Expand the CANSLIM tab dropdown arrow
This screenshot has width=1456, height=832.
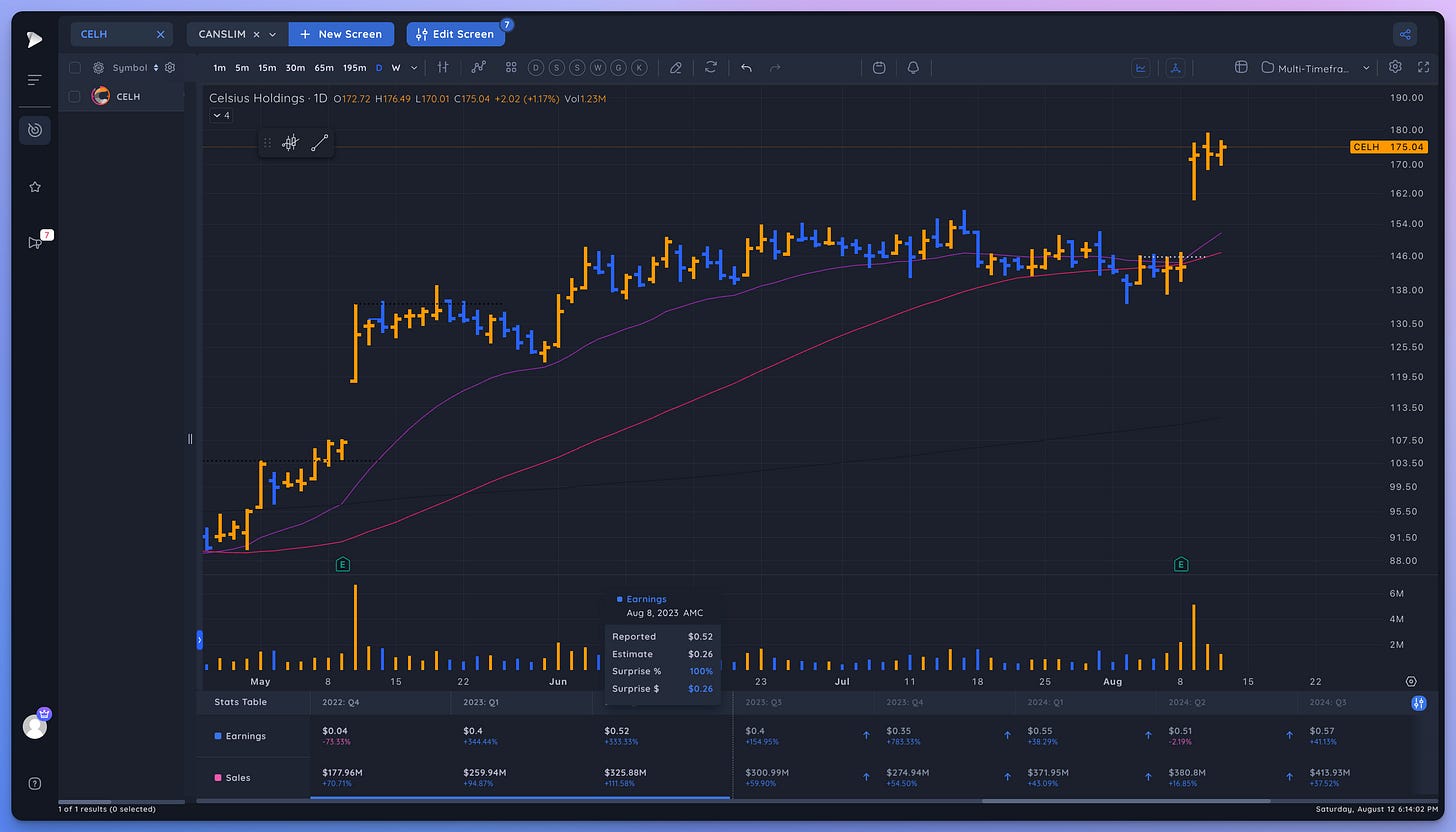[x=272, y=34]
